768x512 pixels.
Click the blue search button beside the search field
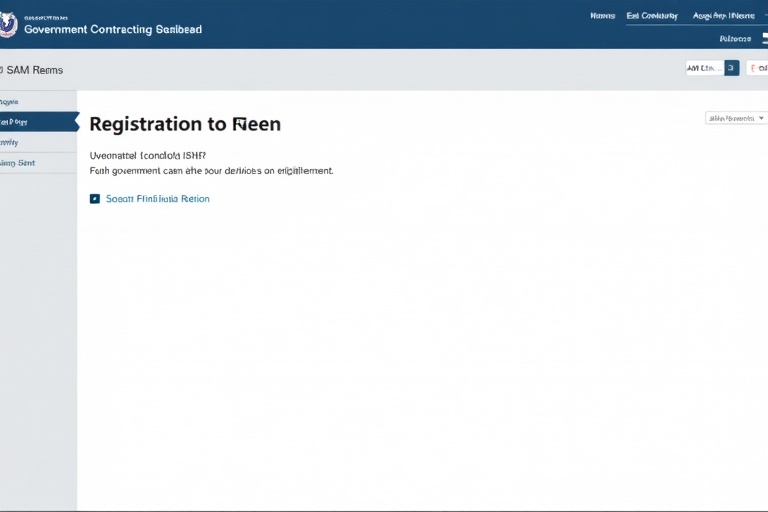[x=731, y=68]
